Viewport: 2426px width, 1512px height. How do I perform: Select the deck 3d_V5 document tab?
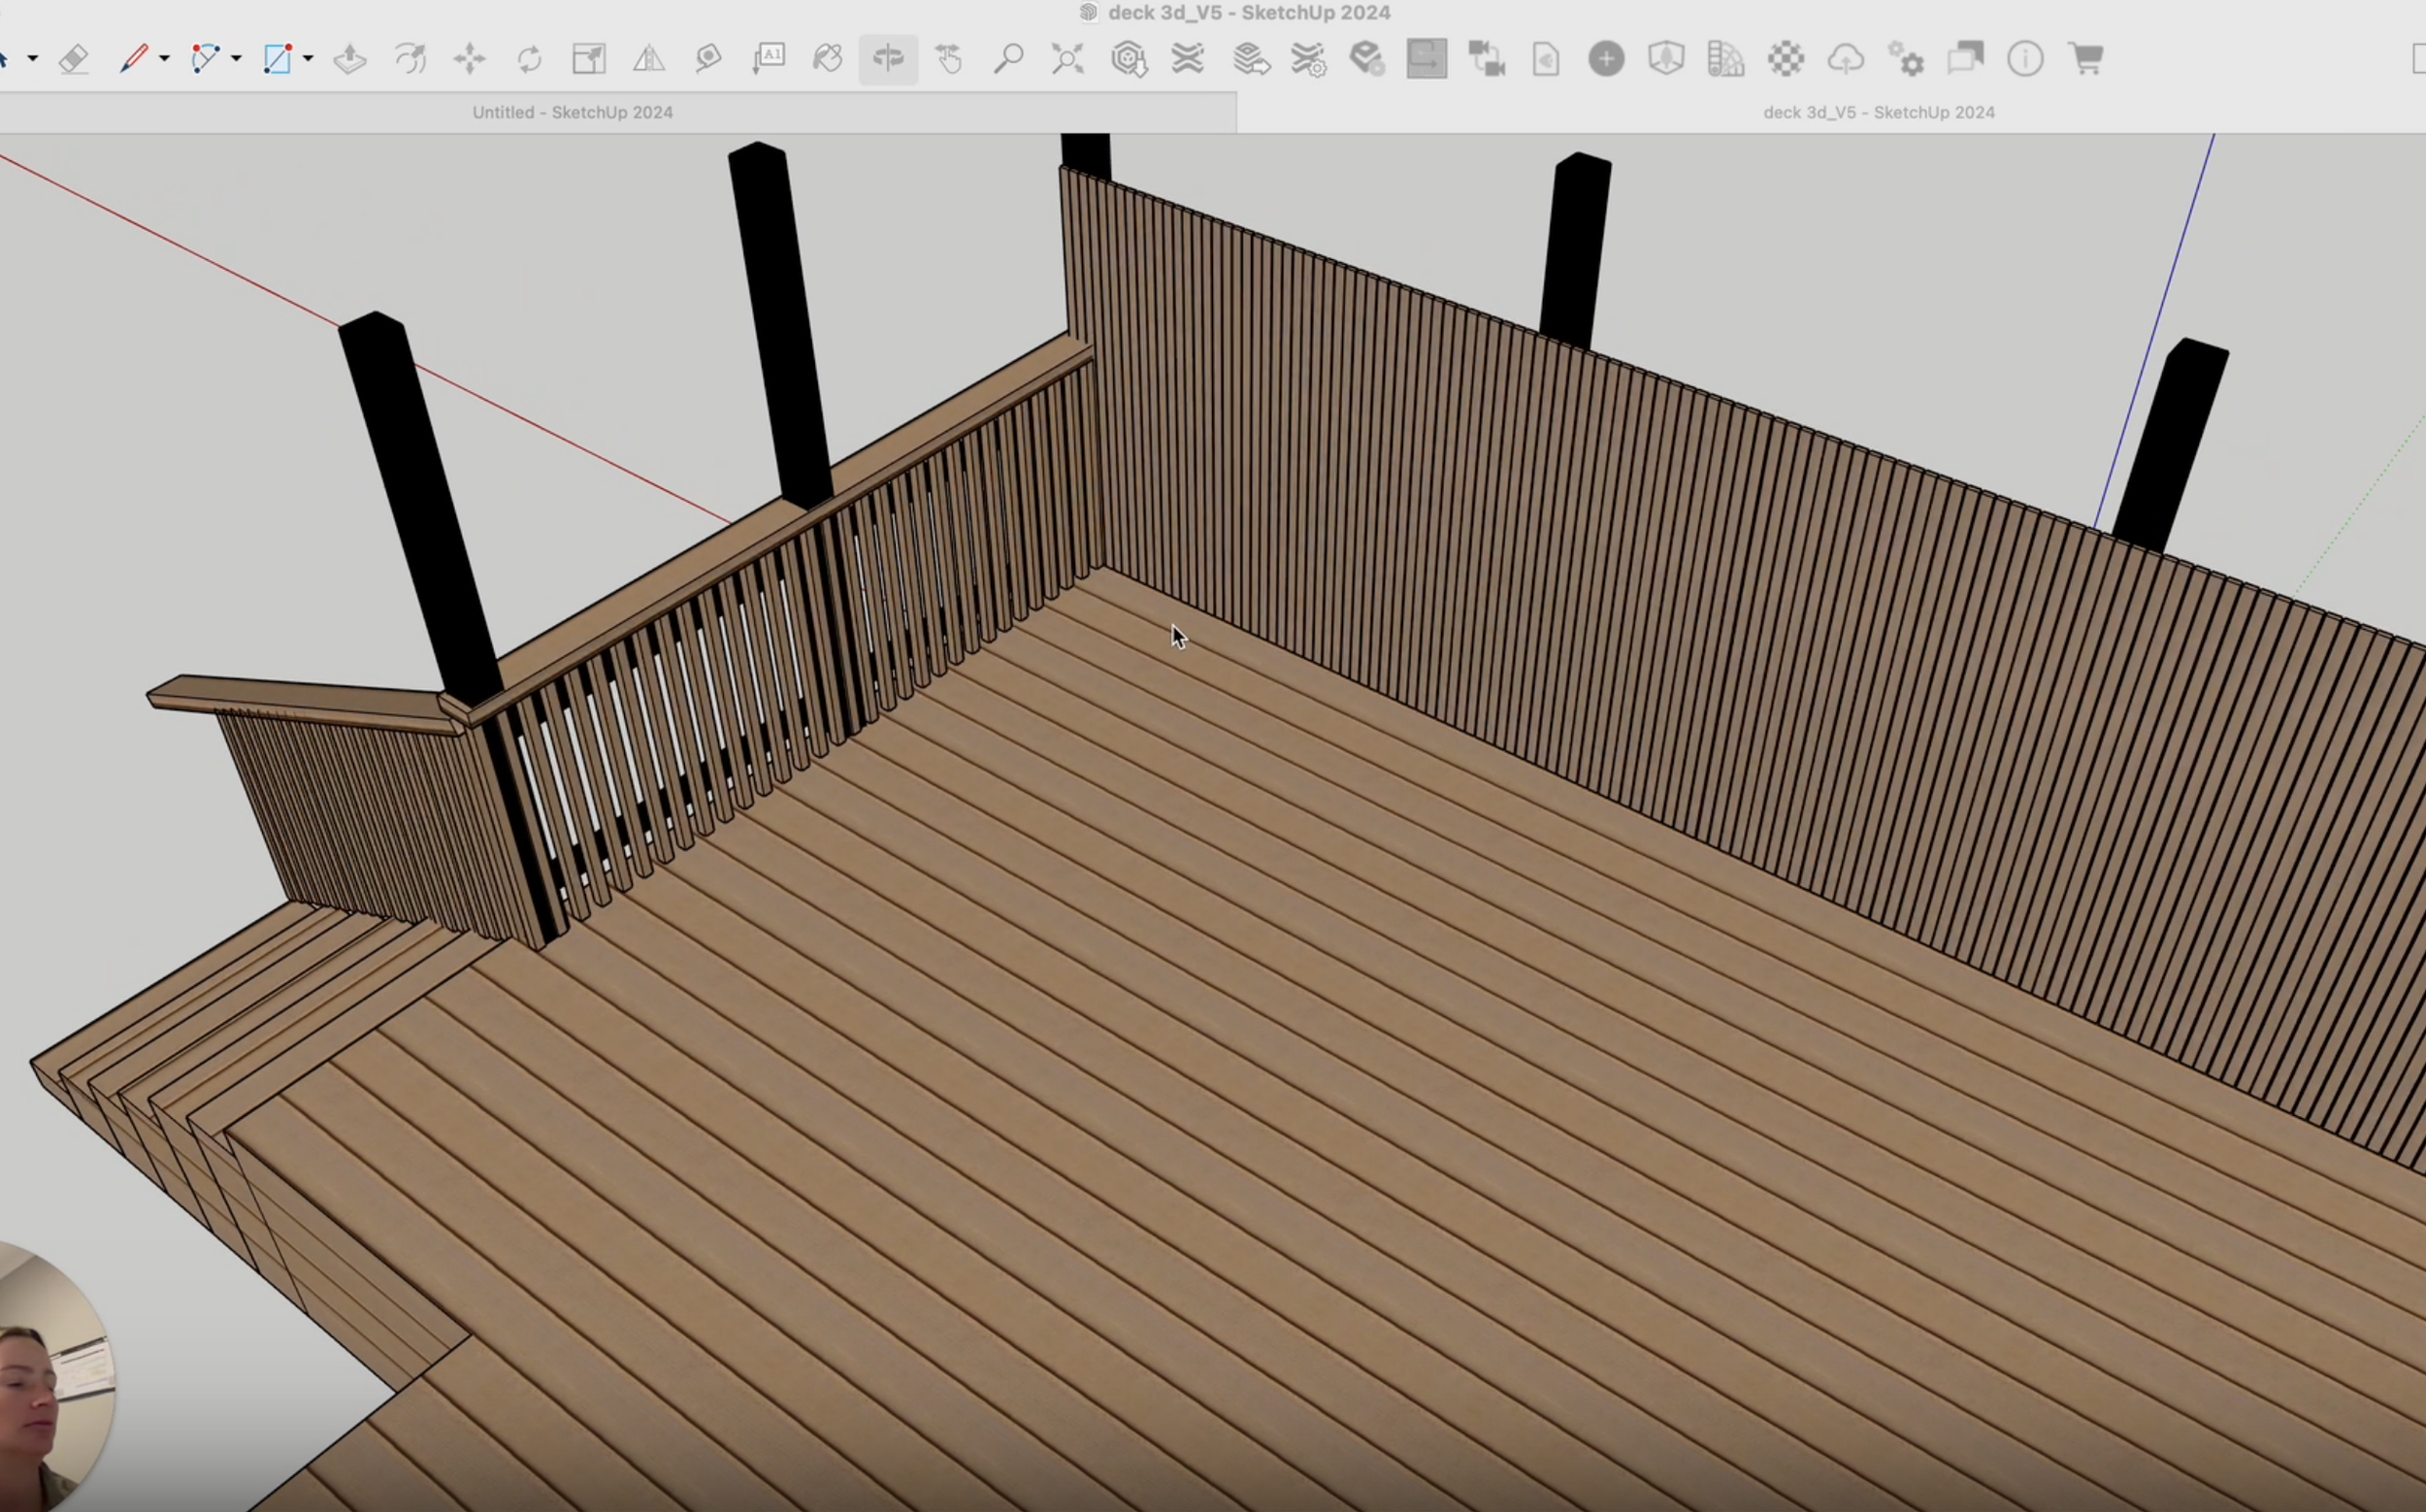[x=1878, y=112]
